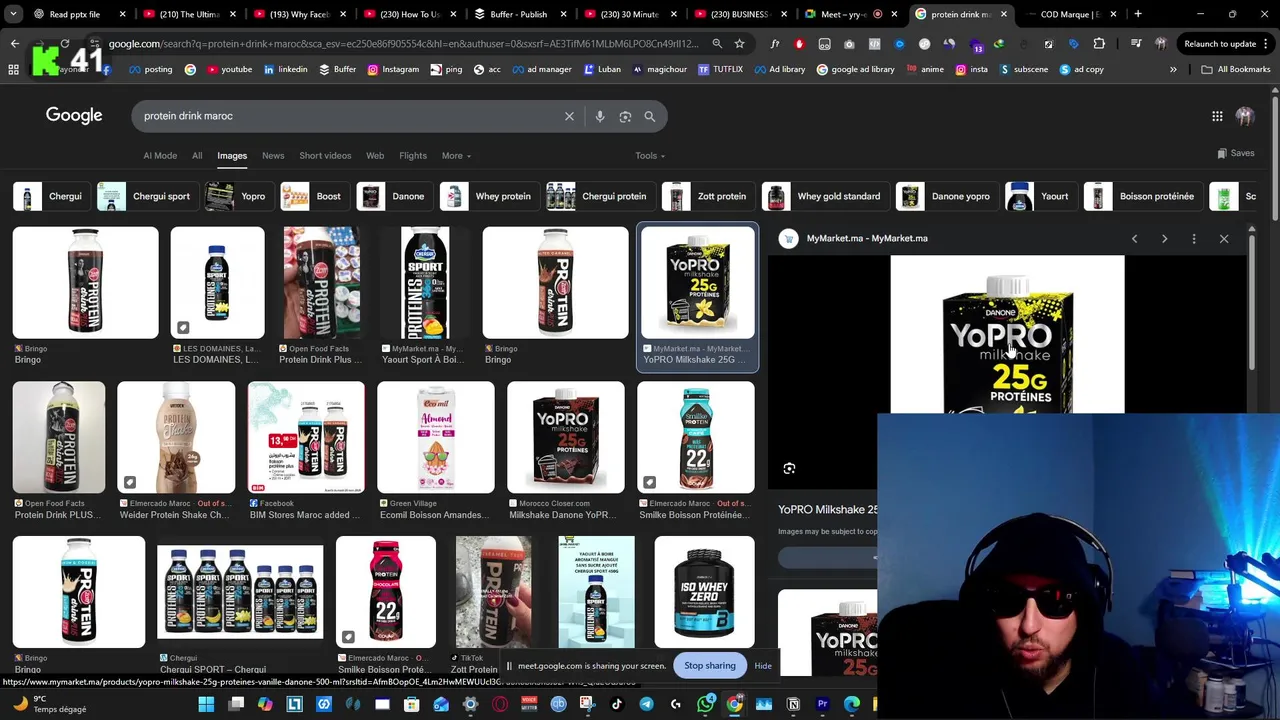Open Google Lens image search

click(625, 116)
